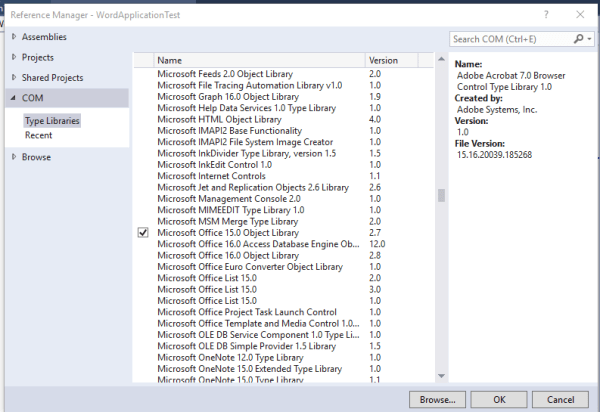600x412 pixels.
Task: Select Microsoft Office 16.0 Access Database Engine row
Action: tap(284, 244)
